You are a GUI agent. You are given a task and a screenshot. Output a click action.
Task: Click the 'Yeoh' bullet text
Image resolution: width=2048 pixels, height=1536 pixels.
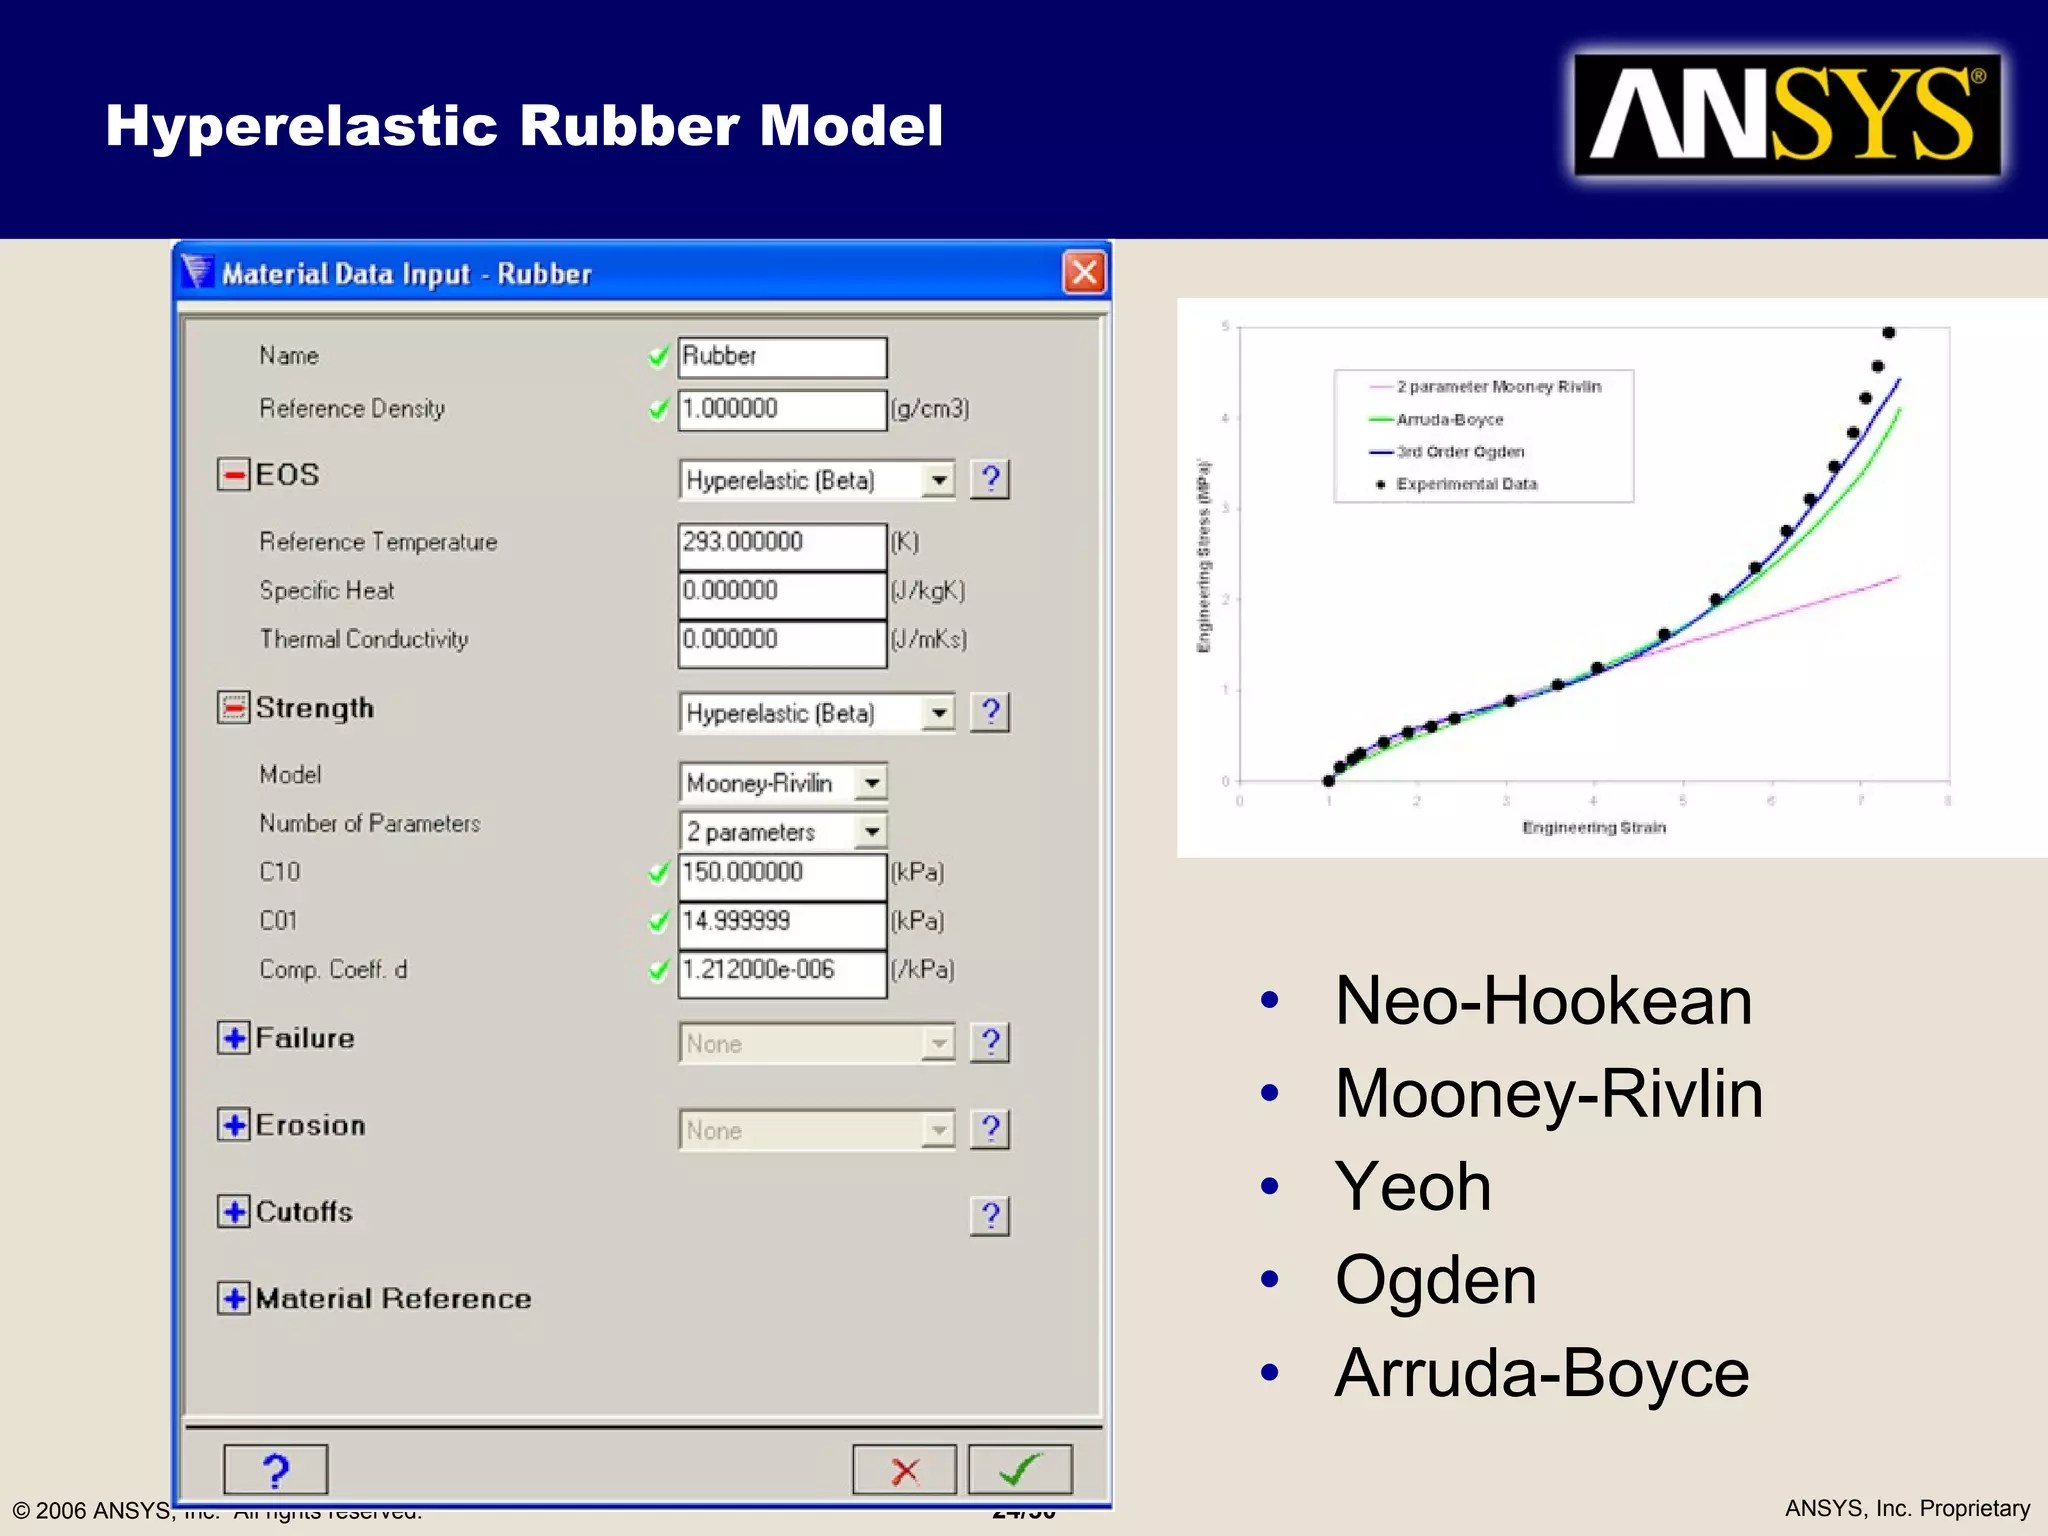[1413, 1187]
